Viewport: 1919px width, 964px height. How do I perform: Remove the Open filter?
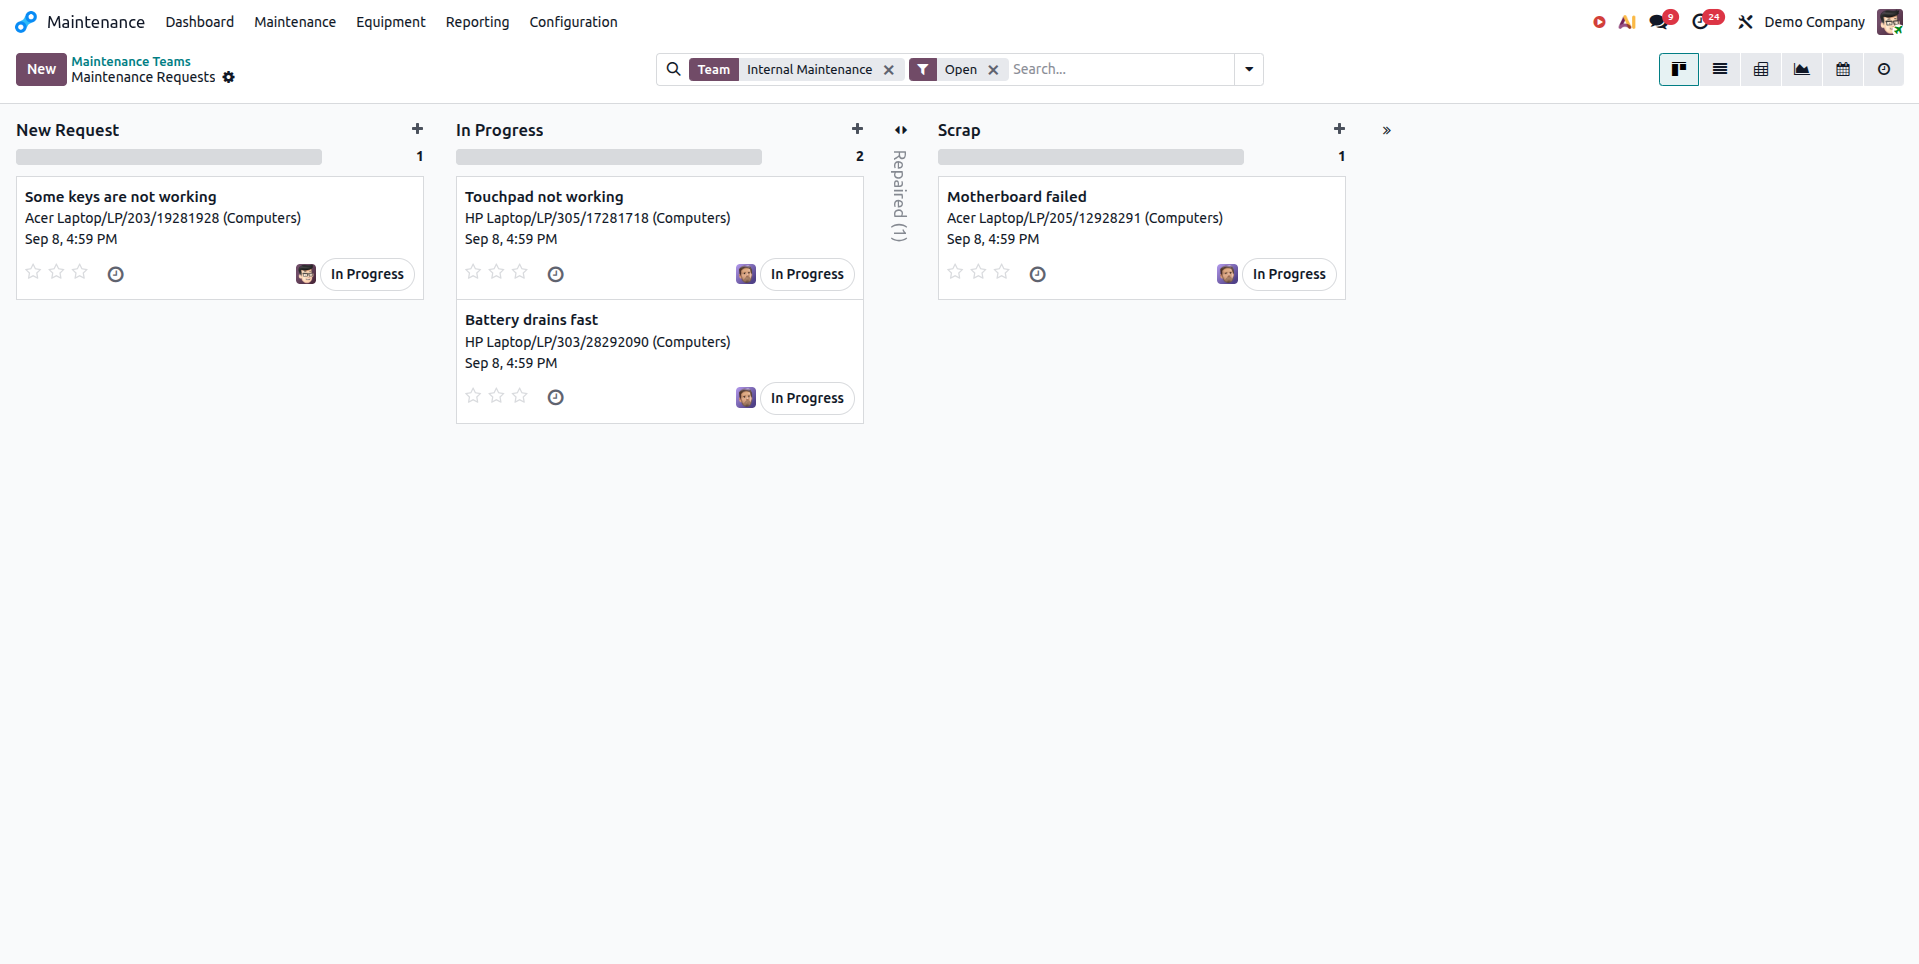pyautogui.click(x=993, y=70)
